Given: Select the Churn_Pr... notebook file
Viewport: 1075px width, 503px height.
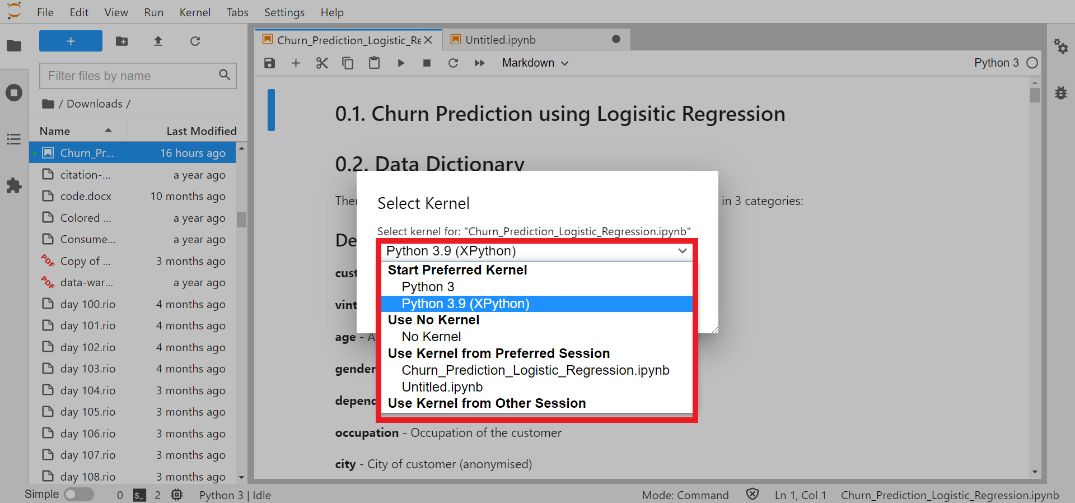Looking at the screenshot, I should click(132, 153).
